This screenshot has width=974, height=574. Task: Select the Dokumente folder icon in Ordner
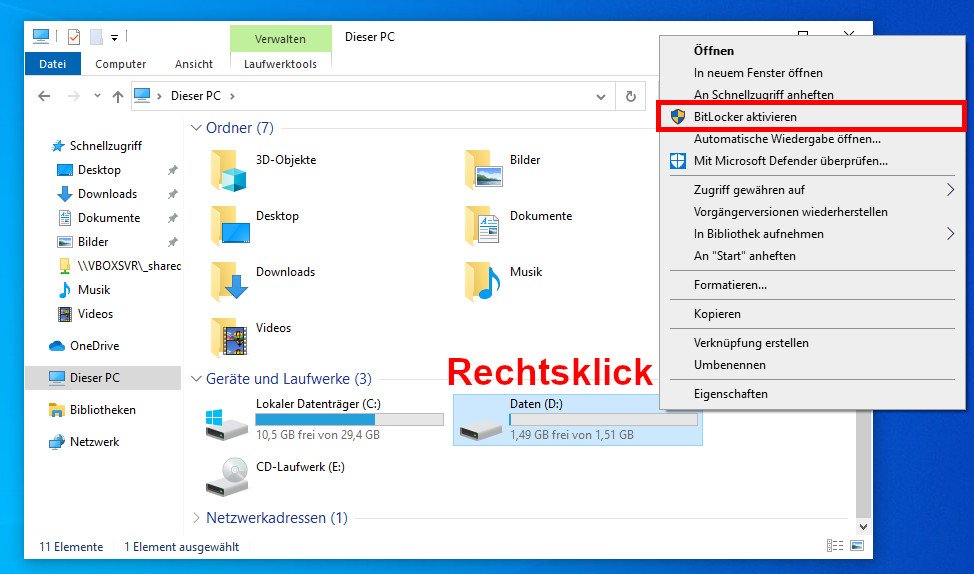(482, 226)
